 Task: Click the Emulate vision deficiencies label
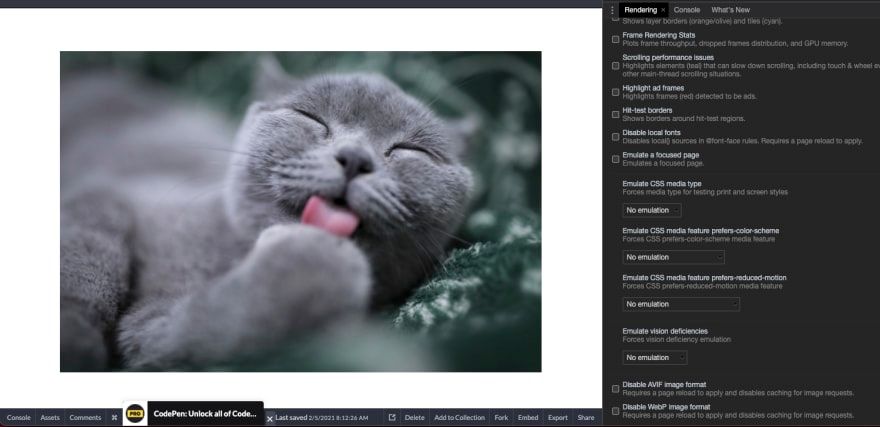click(x=665, y=331)
